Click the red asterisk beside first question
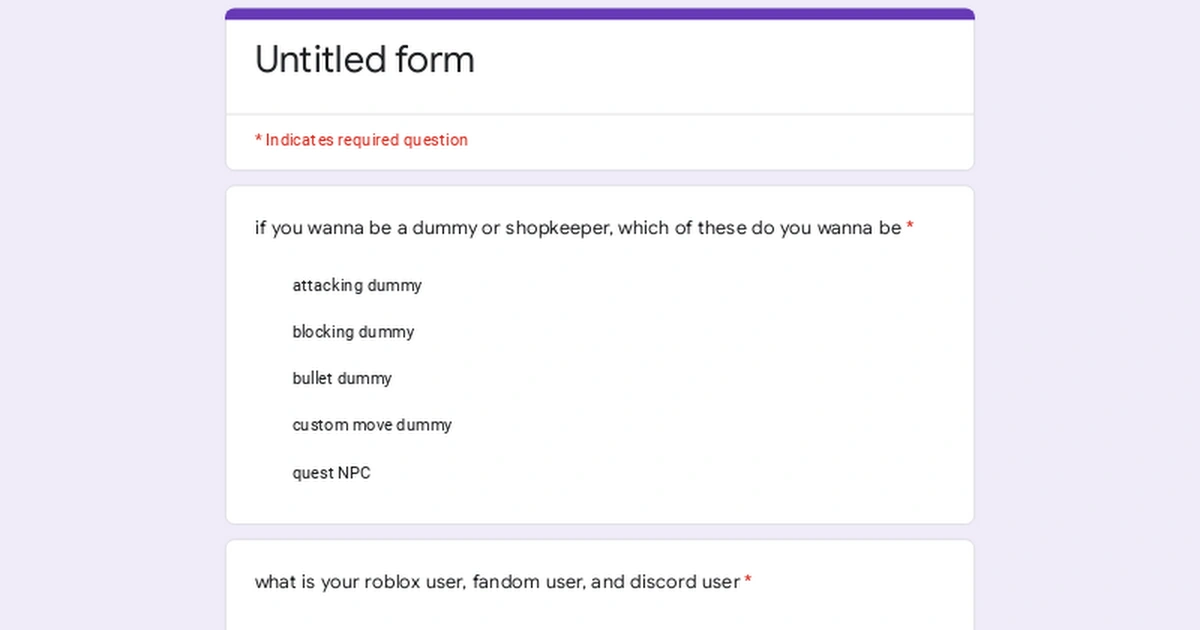 pos(909,228)
